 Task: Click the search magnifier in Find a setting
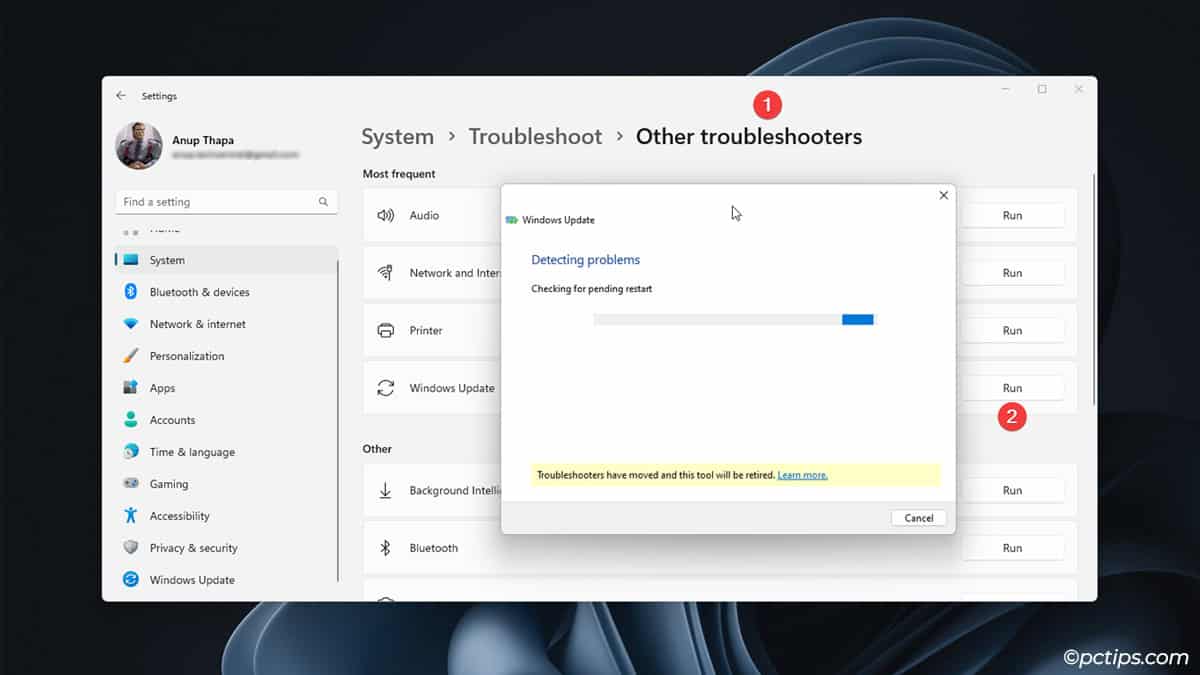click(x=323, y=202)
